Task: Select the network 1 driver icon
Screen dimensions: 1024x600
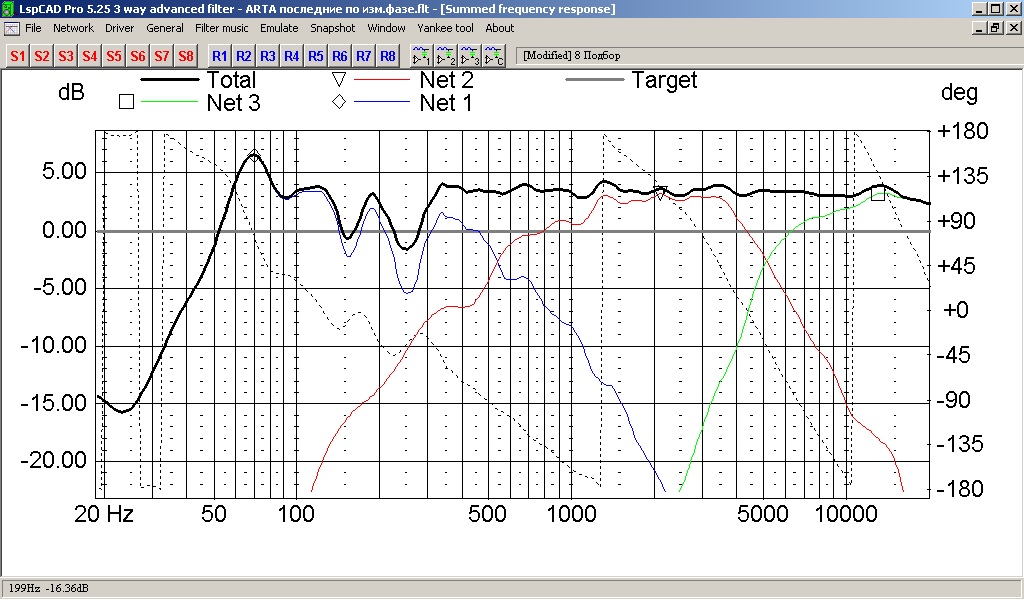Action: [422, 56]
